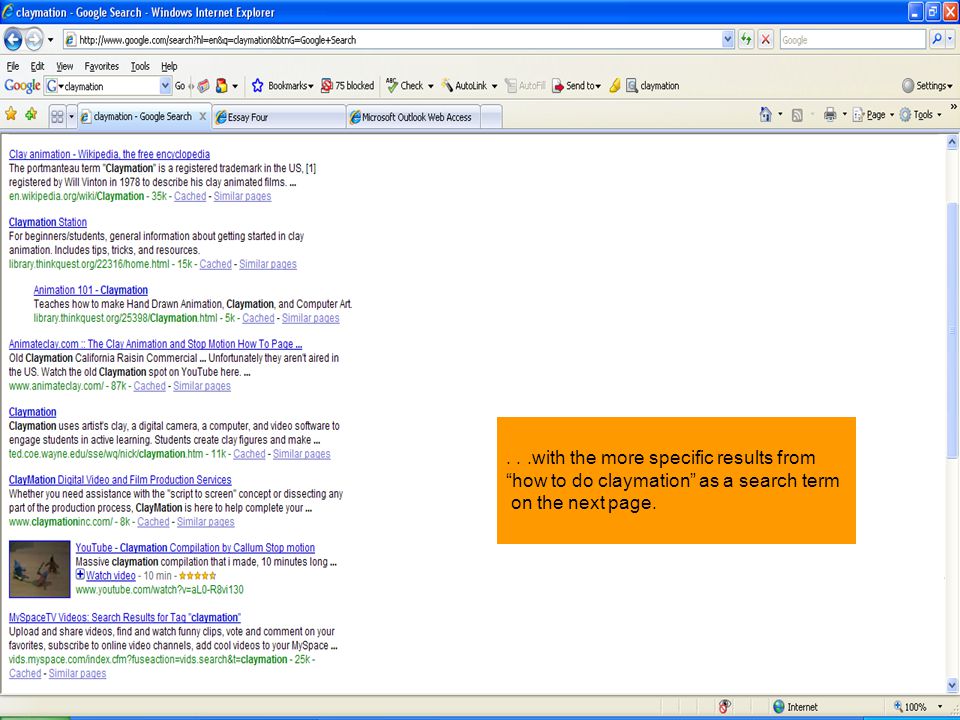Screen dimensions: 960x720
Task: Refresh the page with green arrows icon
Action: point(746,40)
